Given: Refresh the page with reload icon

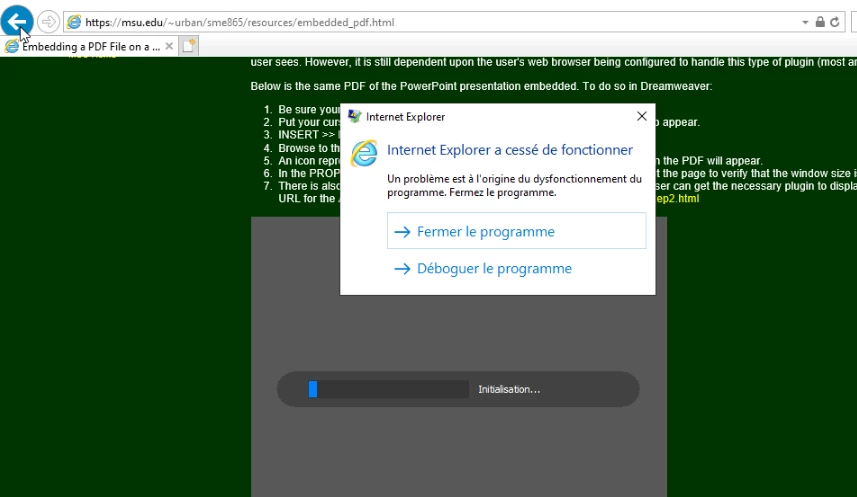Looking at the screenshot, I should (835, 22).
